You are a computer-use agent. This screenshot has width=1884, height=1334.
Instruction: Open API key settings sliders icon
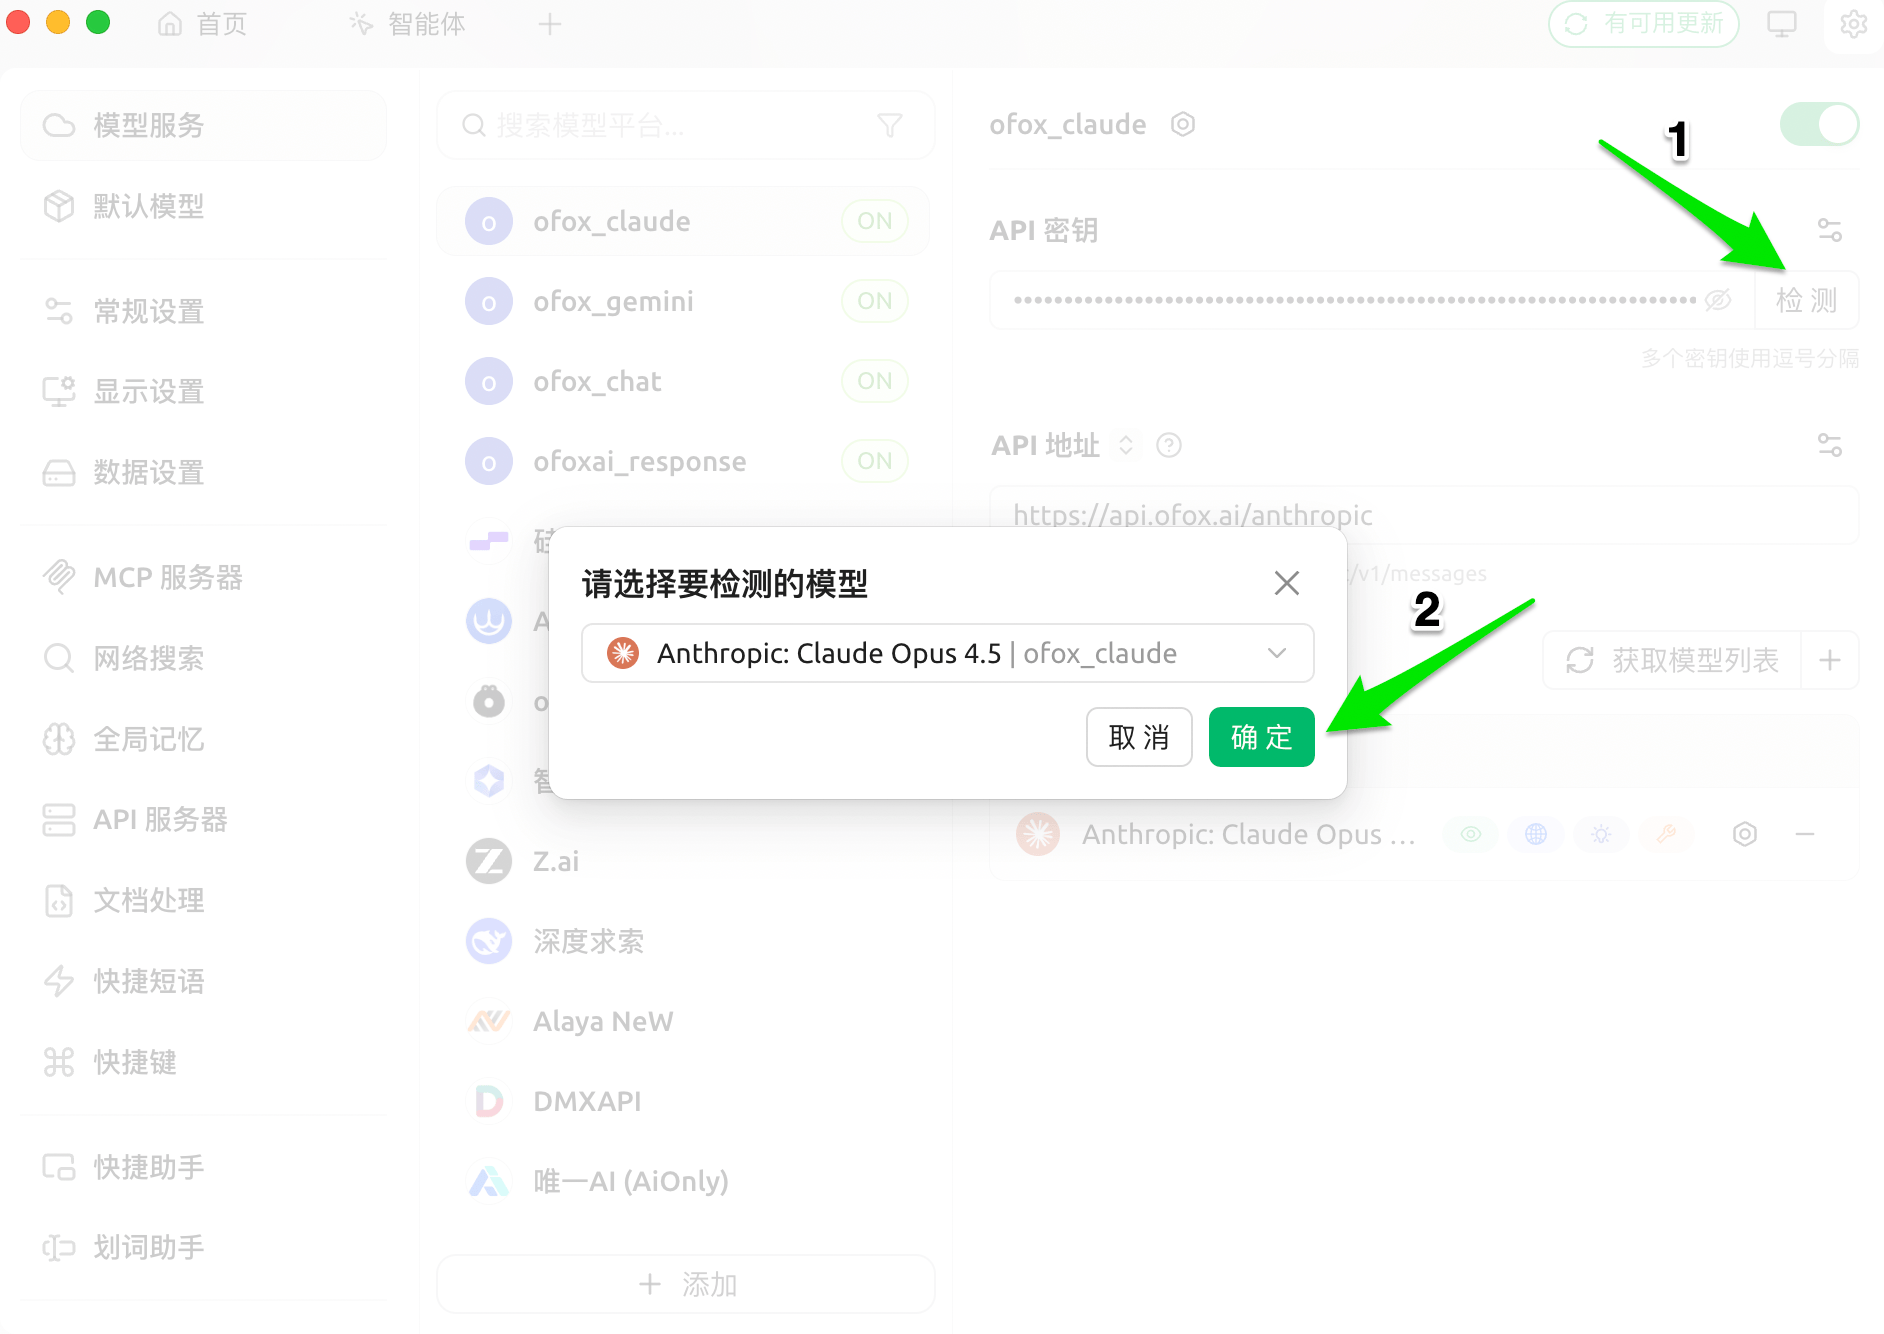tap(1830, 230)
